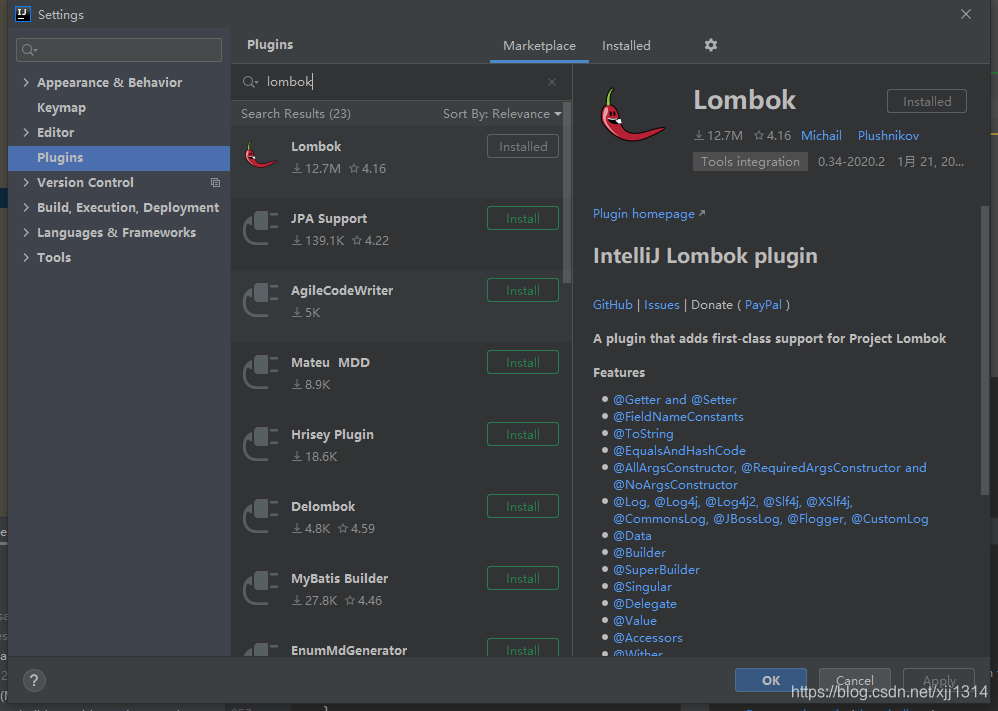Image resolution: width=998 pixels, height=711 pixels.
Task: Install the Hrisey Plugin
Action: (x=523, y=434)
